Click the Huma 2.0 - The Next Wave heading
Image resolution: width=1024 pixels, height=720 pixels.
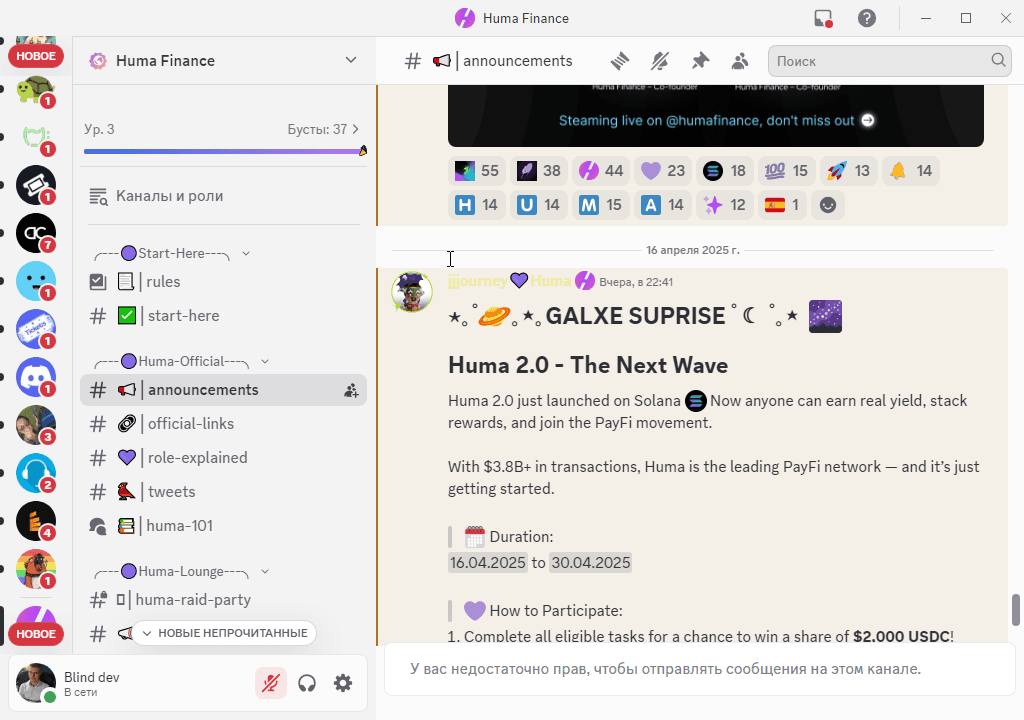(588, 365)
